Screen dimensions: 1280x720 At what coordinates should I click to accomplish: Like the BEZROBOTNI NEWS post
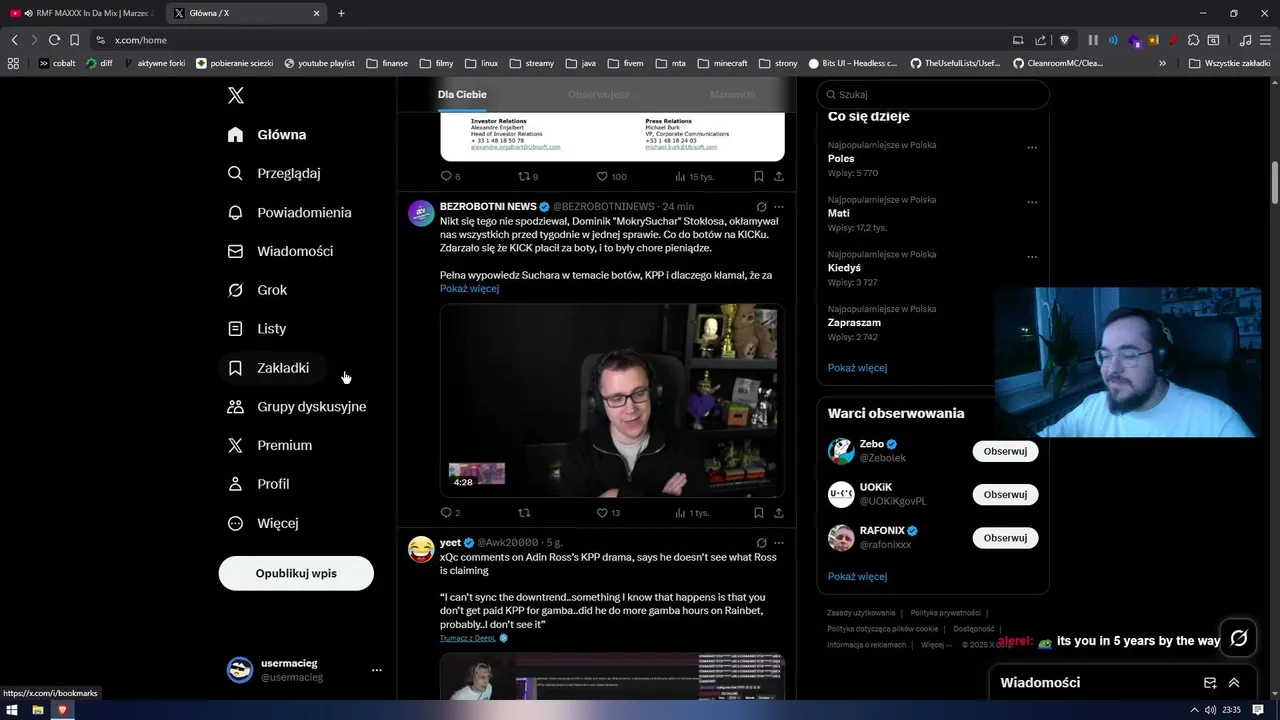point(602,513)
